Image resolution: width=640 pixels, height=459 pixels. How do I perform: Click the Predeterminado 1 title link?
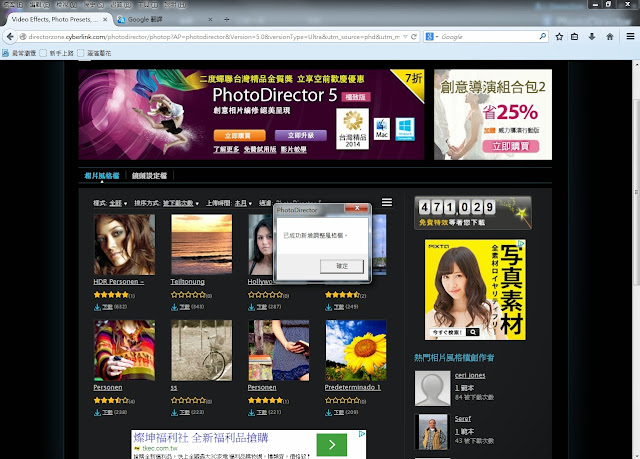point(353,387)
